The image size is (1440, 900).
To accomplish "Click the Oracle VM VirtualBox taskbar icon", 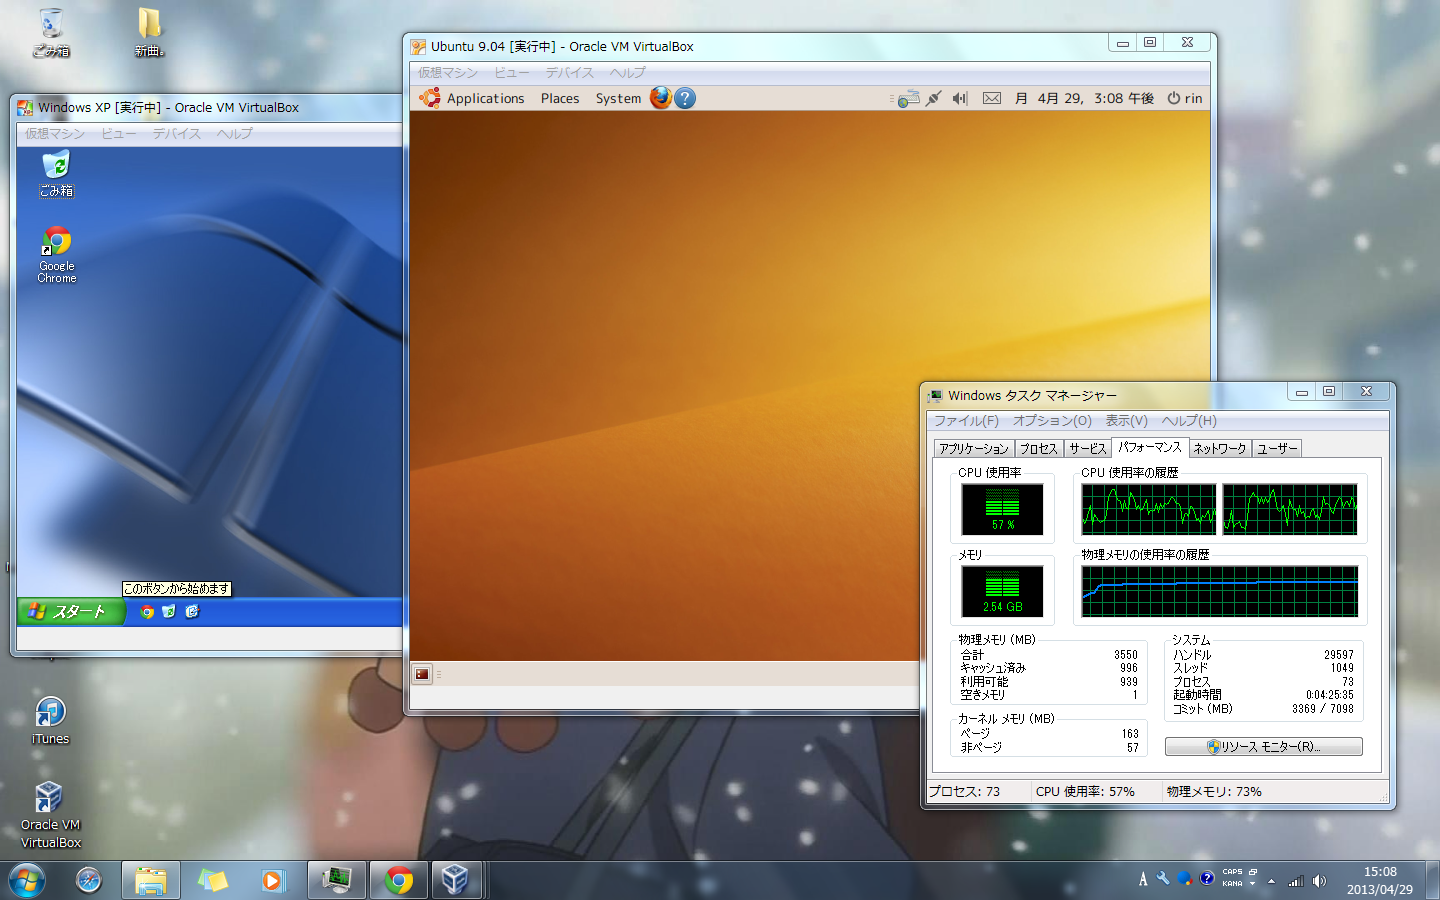I will pyautogui.click(x=456, y=880).
